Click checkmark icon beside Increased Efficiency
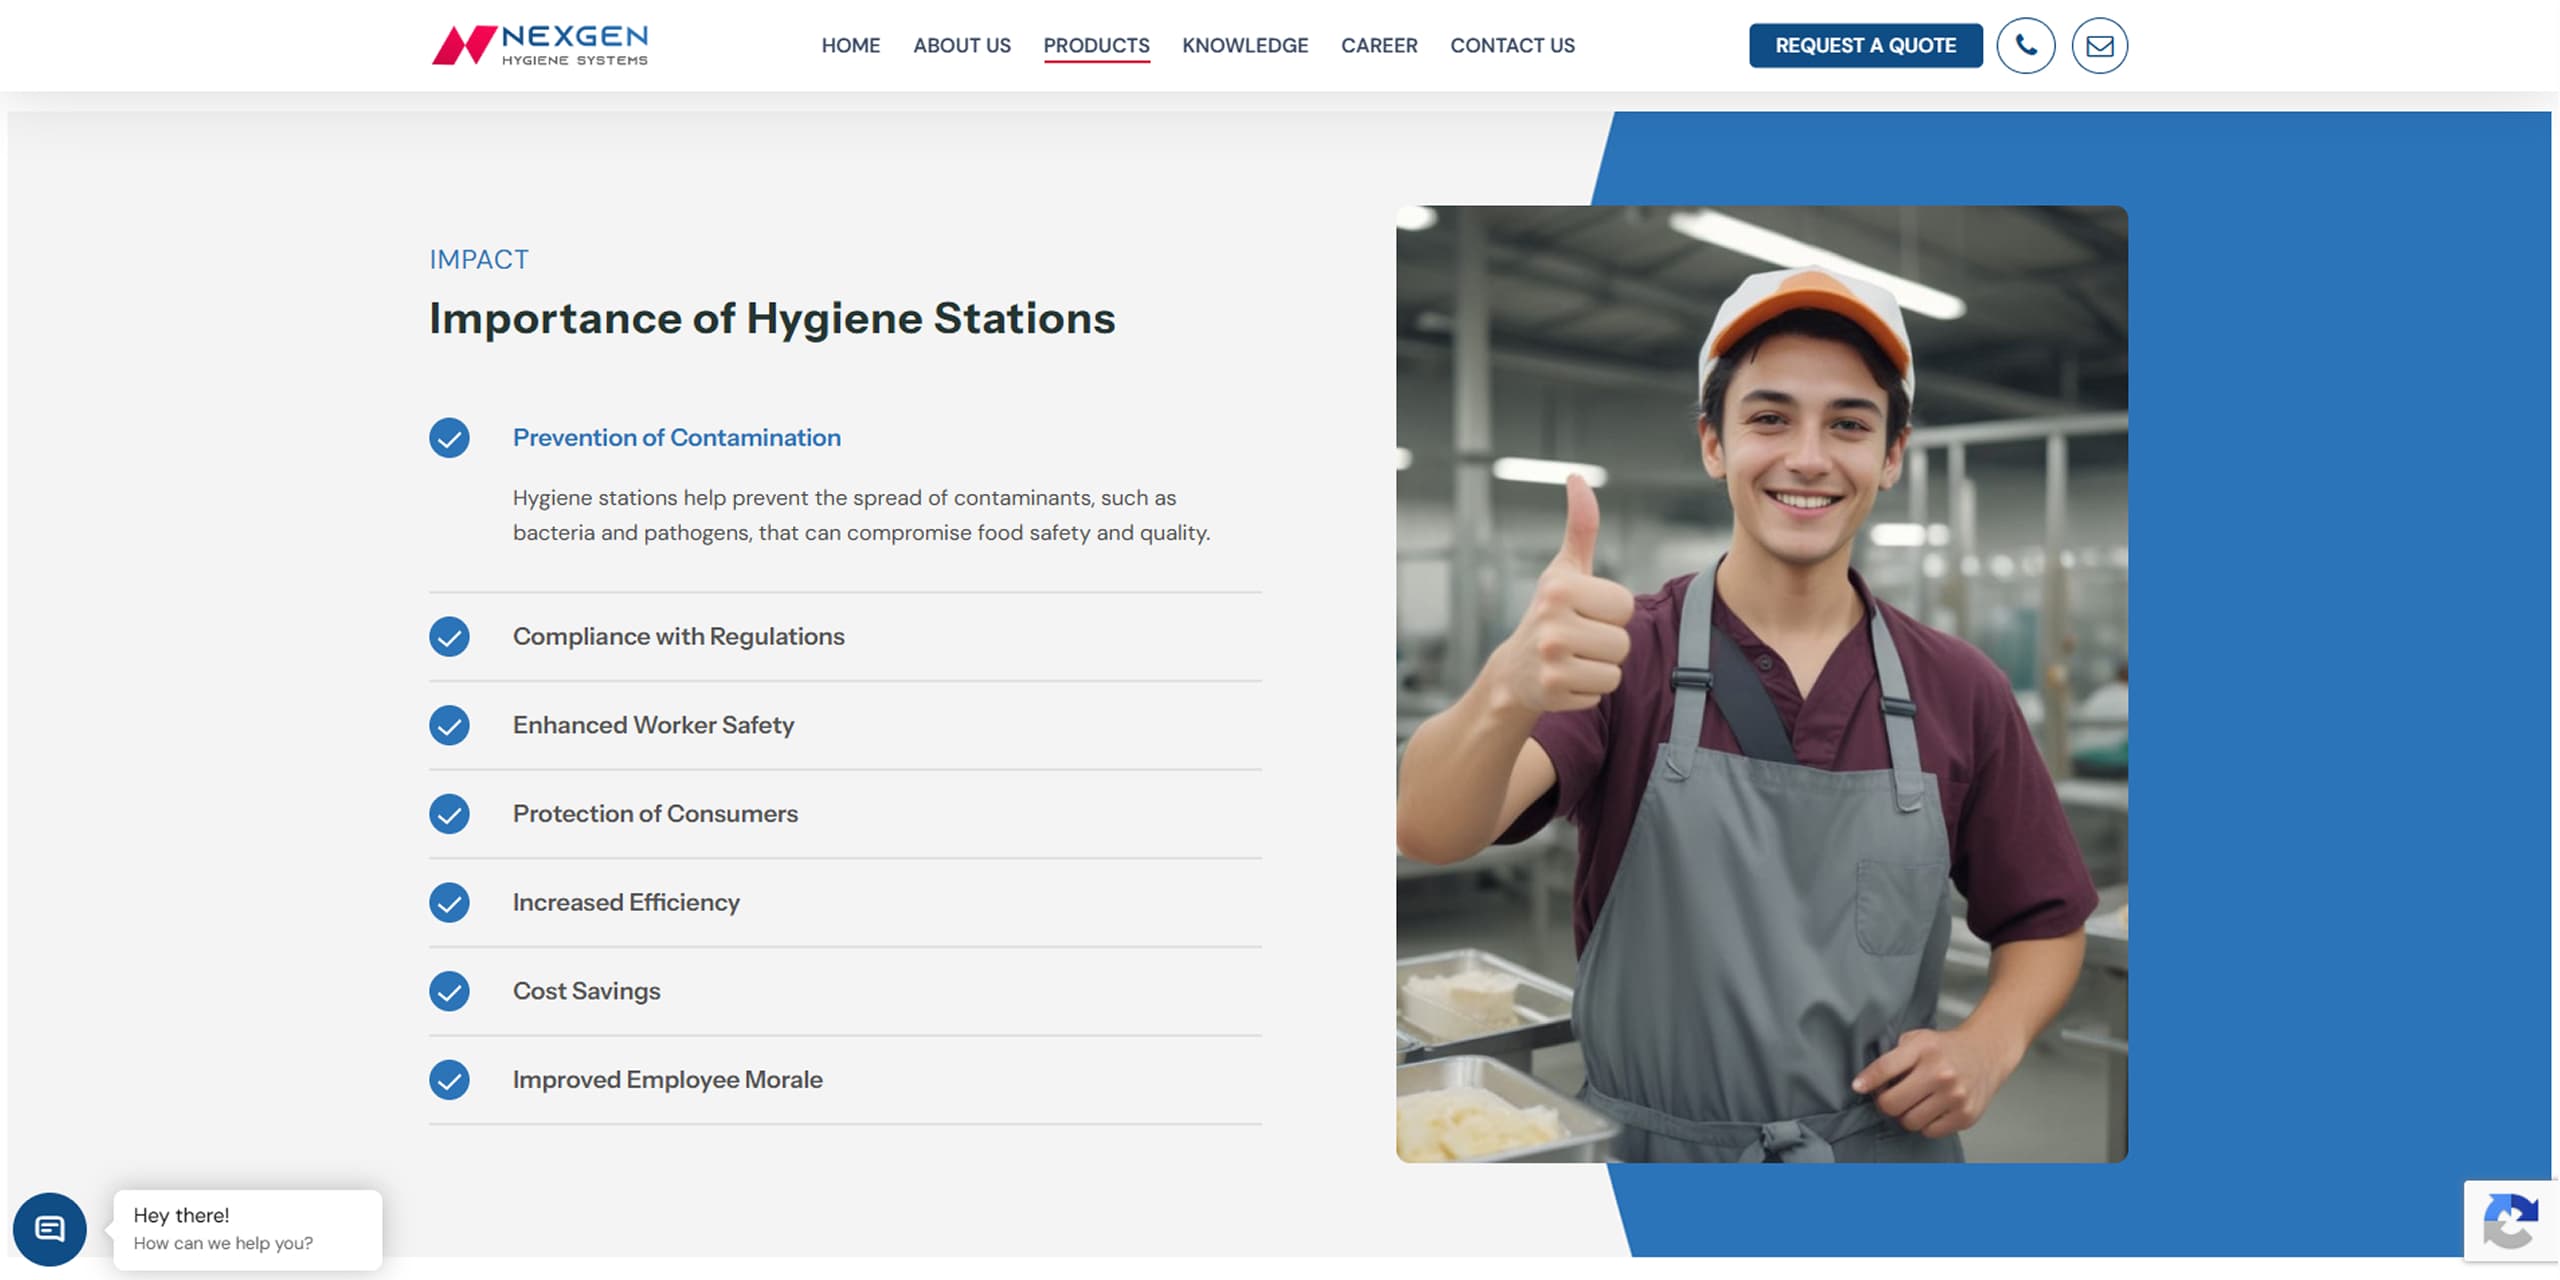The width and height of the screenshot is (2560, 1280). click(x=449, y=903)
